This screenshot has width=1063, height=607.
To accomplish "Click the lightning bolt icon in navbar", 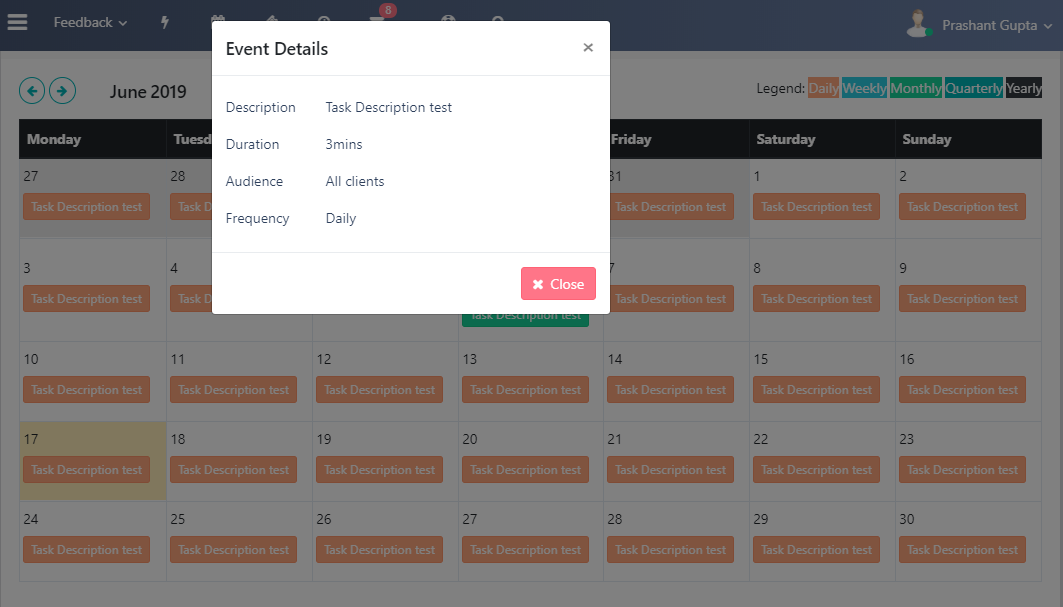I will [x=165, y=22].
